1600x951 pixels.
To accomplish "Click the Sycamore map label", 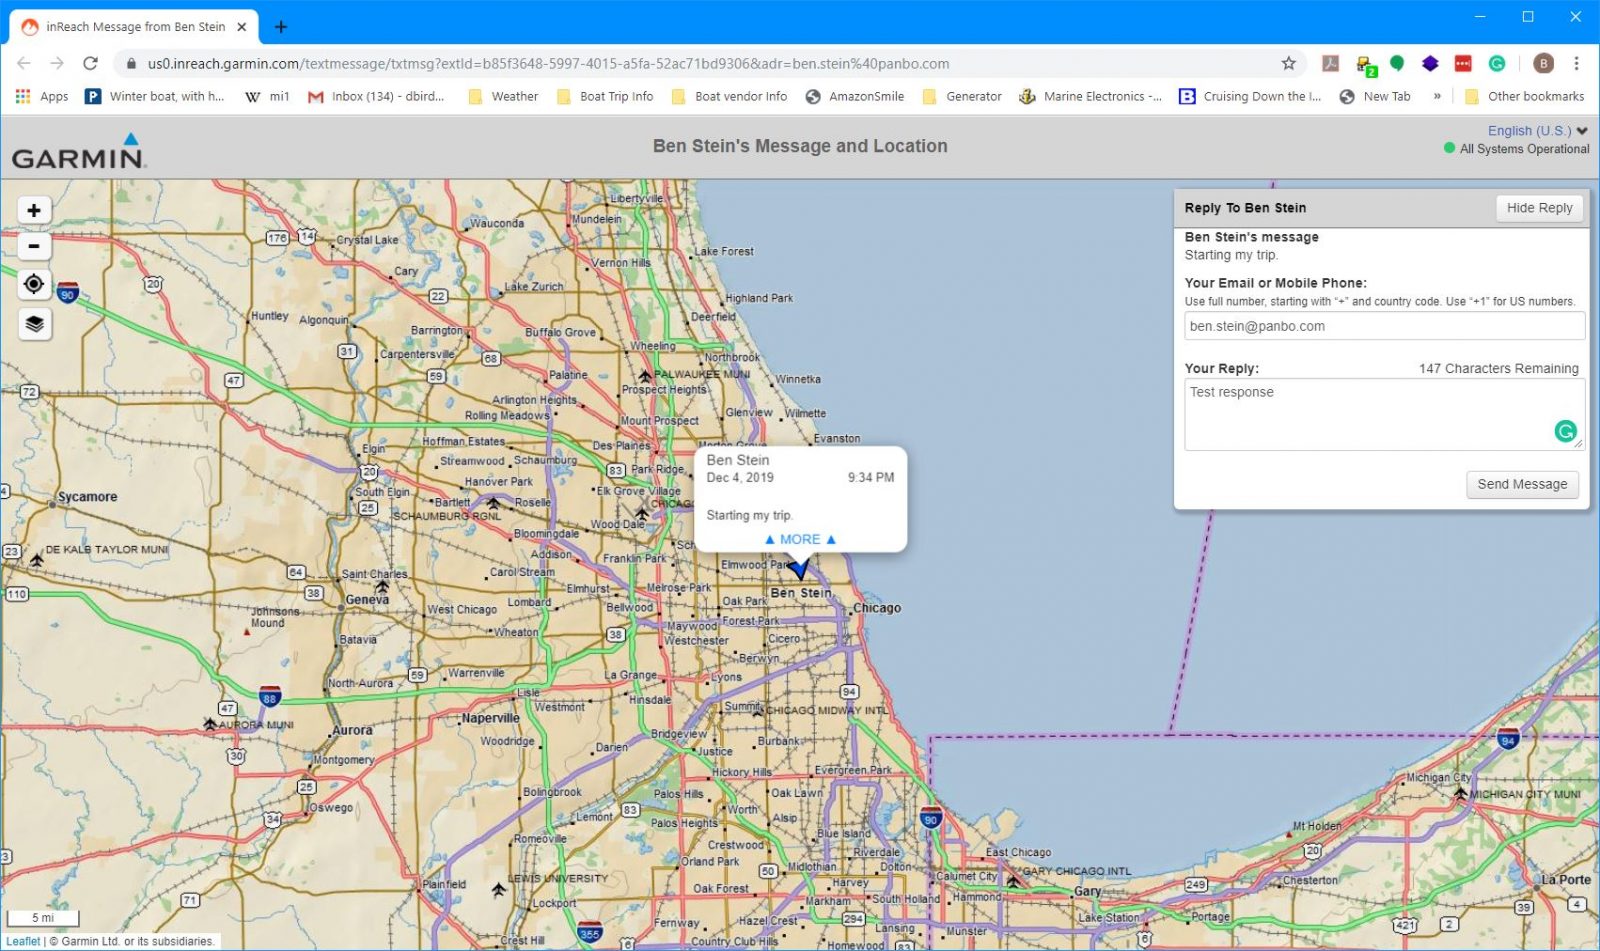I will pos(87,497).
